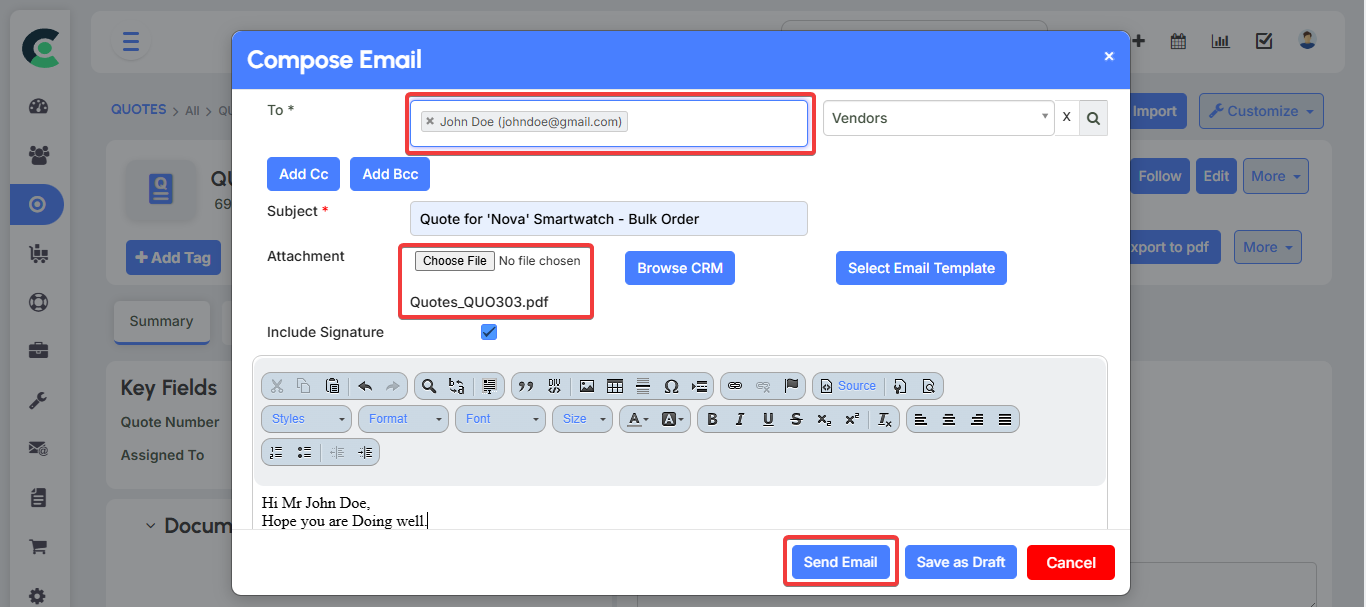Click the Browse CRM button
The height and width of the screenshot is (607, 1366).
680,268
